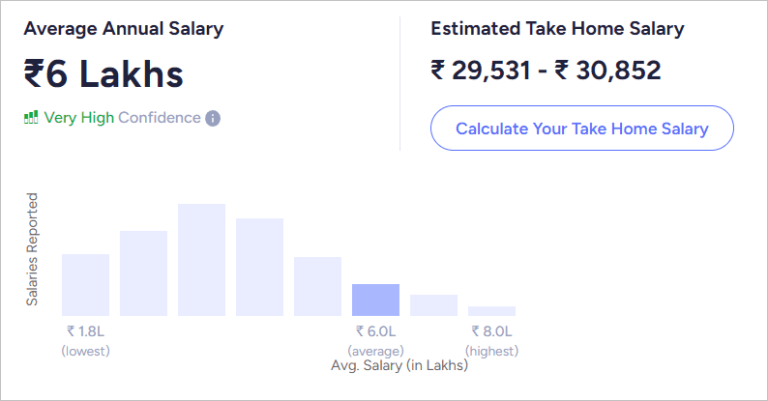Click the bar between average and highest bars
This screenshot has width=768, height=401.
(x=433, y=305)
